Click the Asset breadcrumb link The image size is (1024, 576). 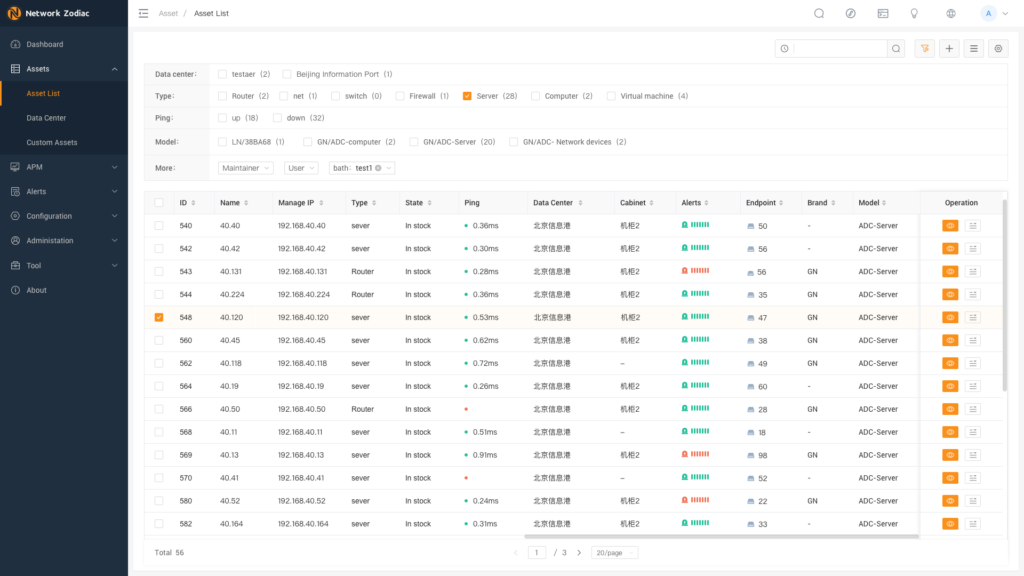pyautogui.click(x=168, y=13)
